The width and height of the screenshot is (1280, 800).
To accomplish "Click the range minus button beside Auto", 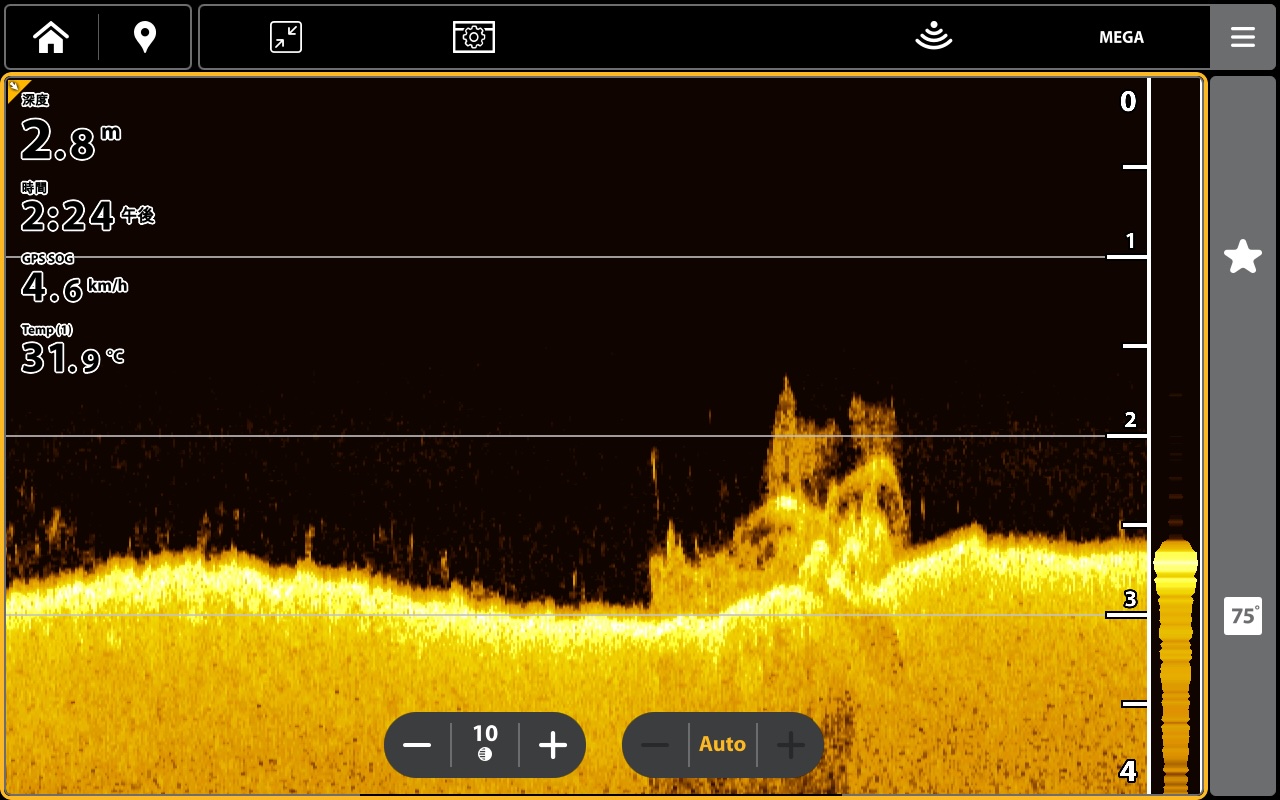I will click(655, 745).
